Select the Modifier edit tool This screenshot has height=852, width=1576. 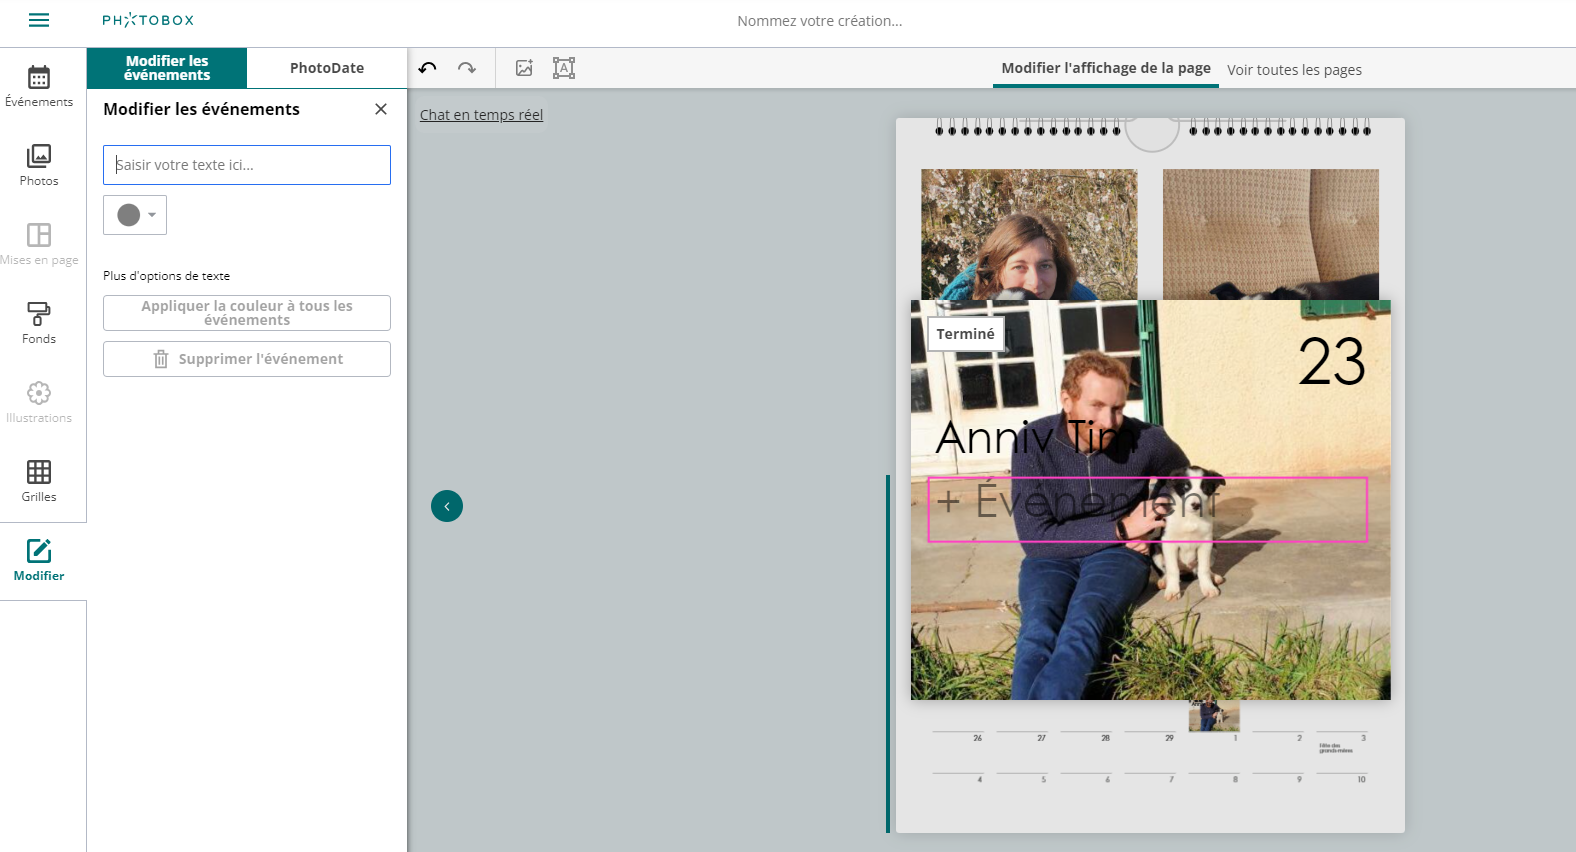coord(39,560)
